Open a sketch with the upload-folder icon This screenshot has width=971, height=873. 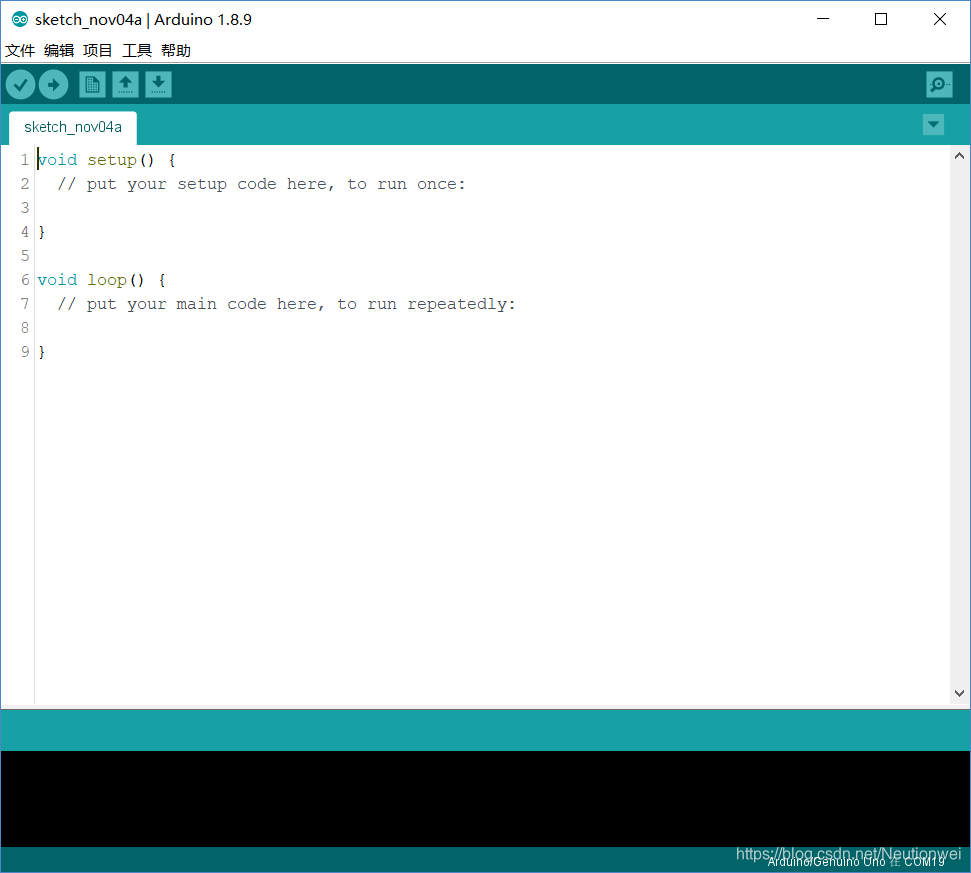point(124,84)
